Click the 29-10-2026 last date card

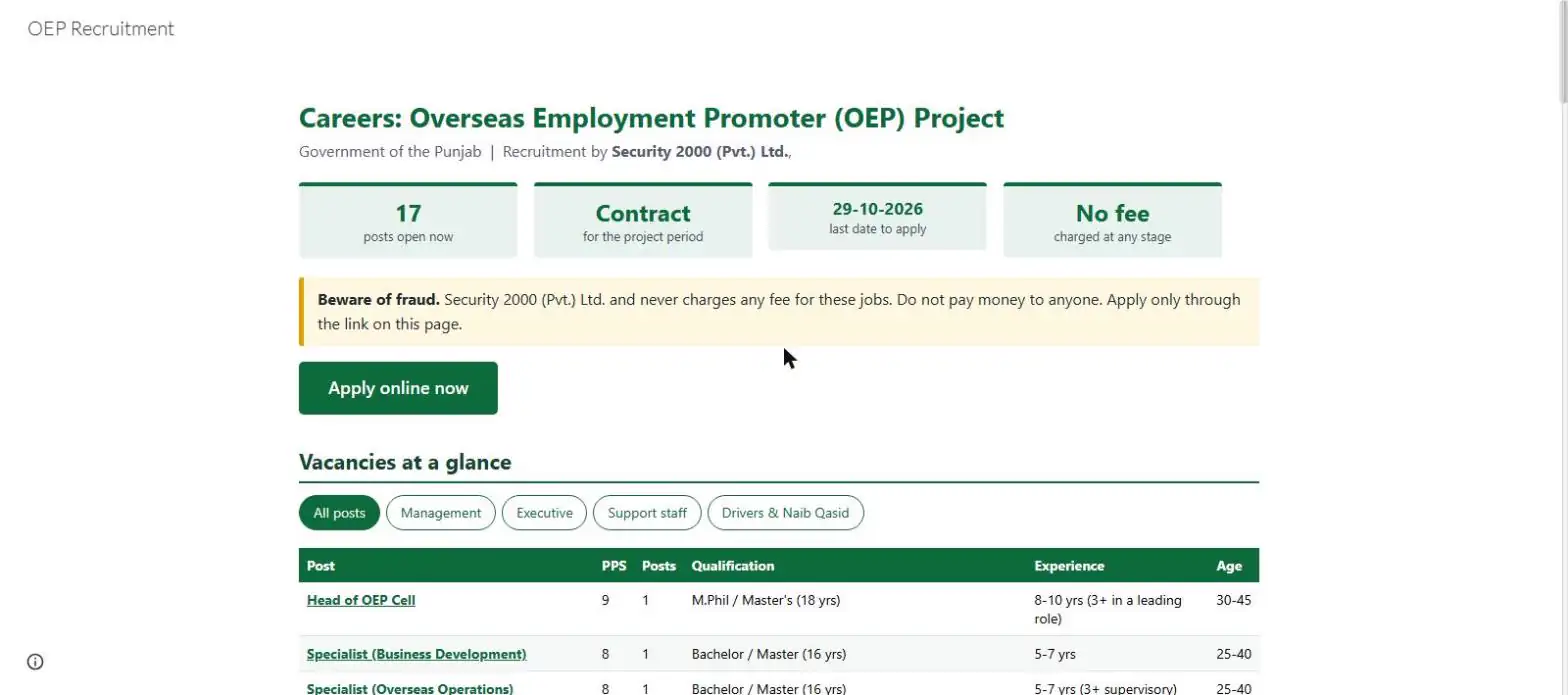(x=877, y=217)
